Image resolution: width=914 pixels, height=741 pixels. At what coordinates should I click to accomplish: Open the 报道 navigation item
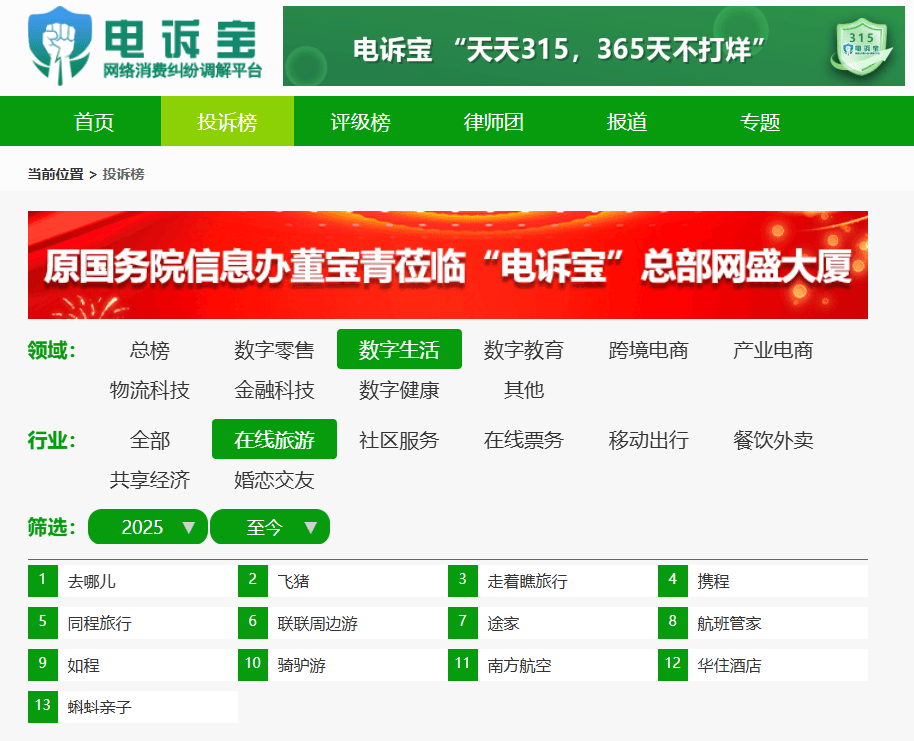point(627,122)
